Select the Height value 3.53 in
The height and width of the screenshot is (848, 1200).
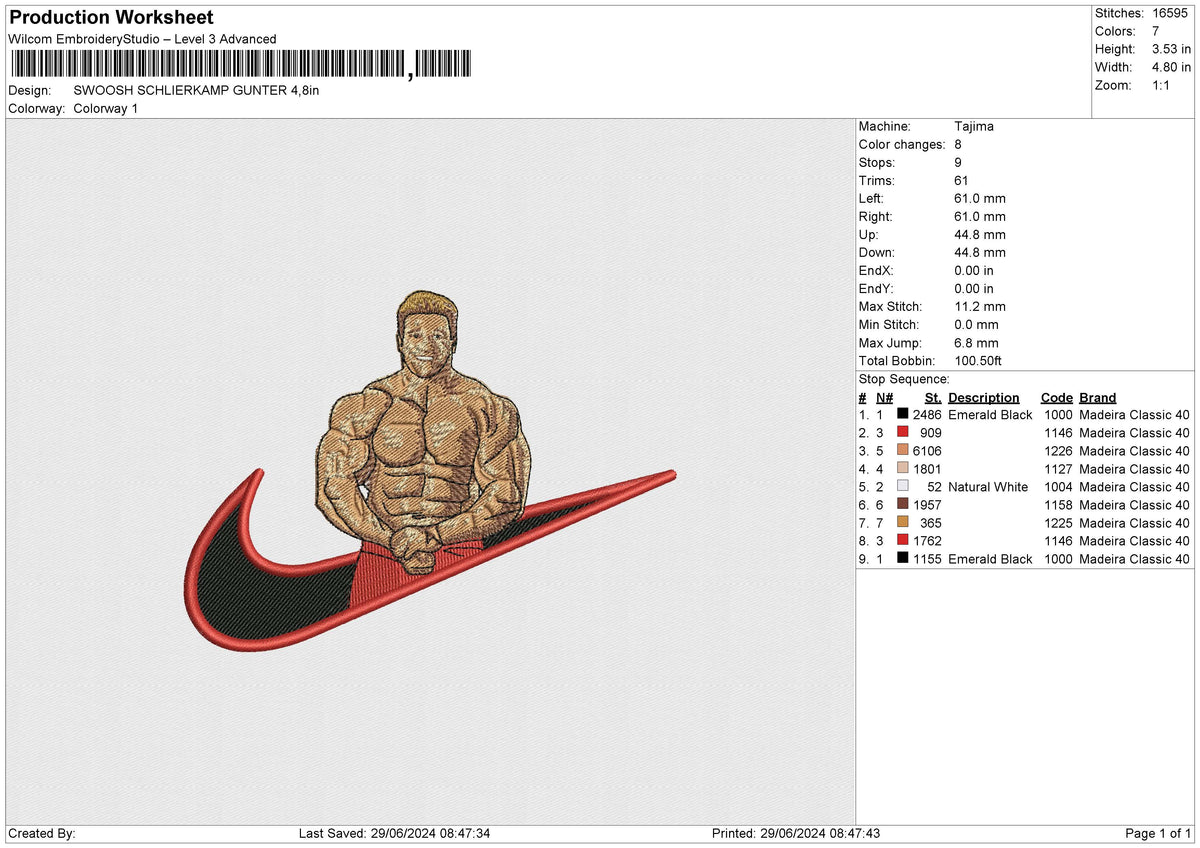[1171, 49]
